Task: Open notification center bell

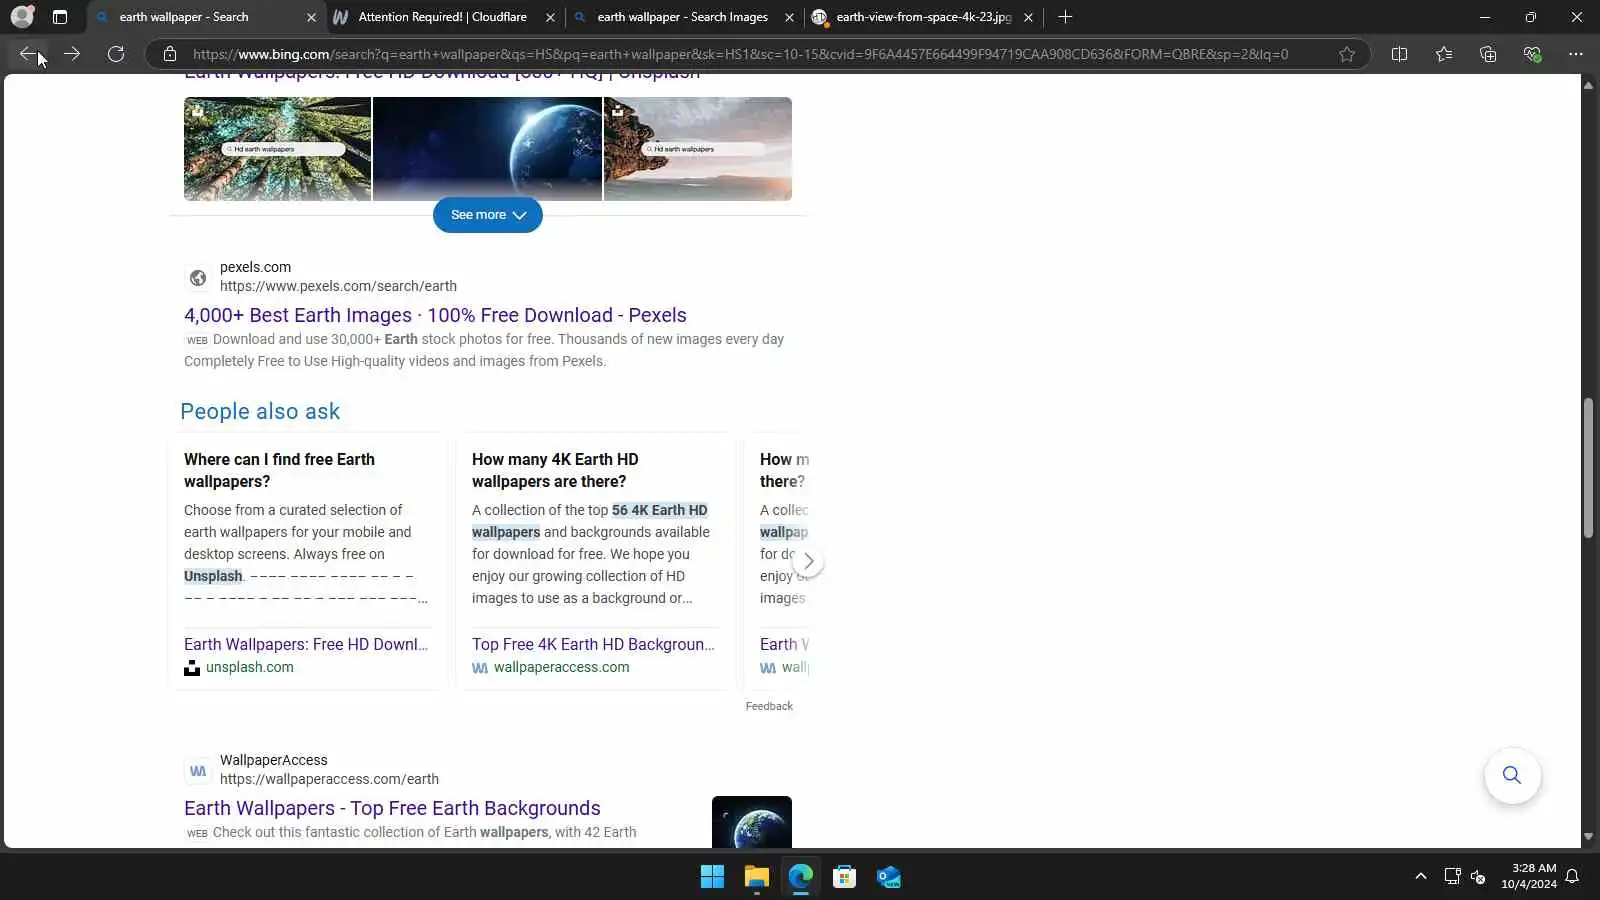Action: pyautogui.click(x=1572, y=877)
